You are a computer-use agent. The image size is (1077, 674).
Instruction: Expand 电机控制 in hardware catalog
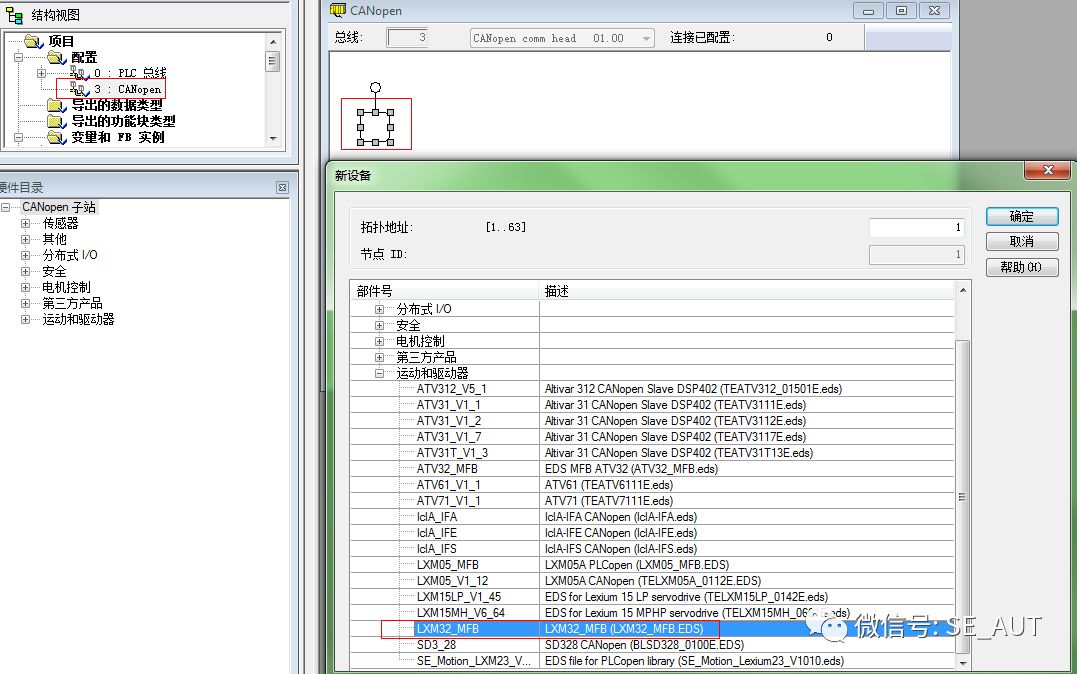[x=25, y=287]
